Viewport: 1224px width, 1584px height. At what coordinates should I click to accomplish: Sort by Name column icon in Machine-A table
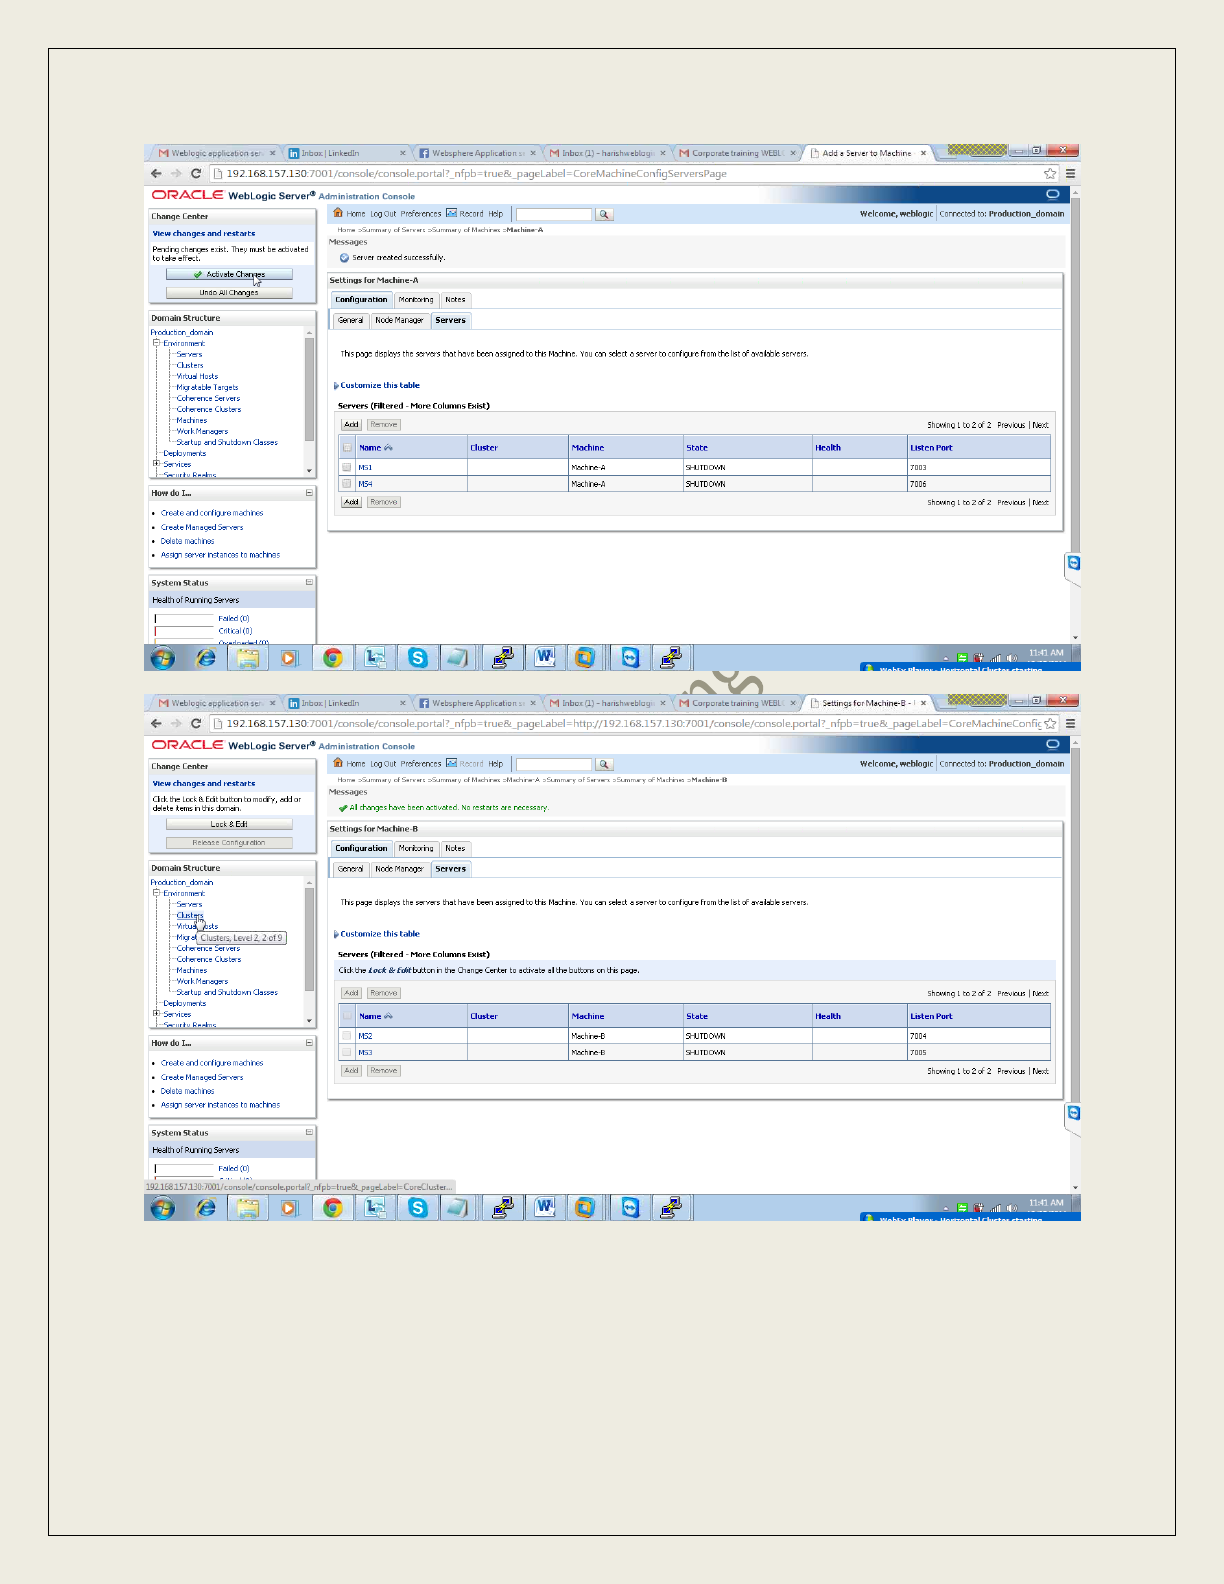[x=388, y=448]
